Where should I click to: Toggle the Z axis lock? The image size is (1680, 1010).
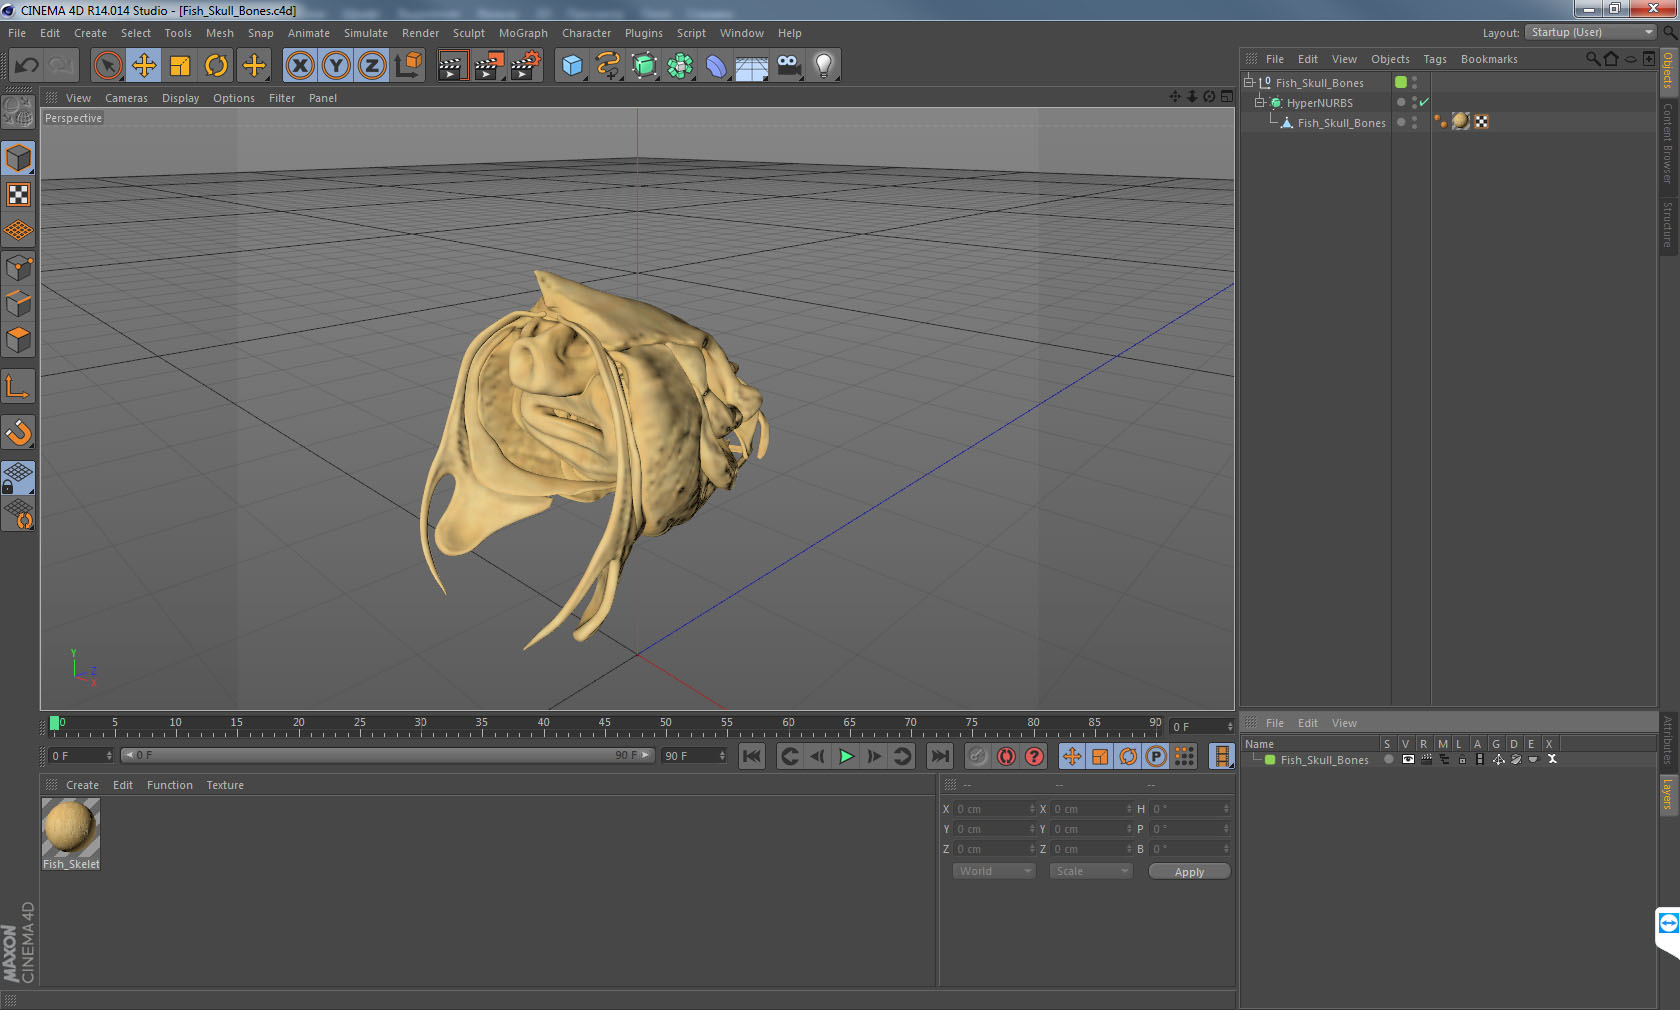372,66
